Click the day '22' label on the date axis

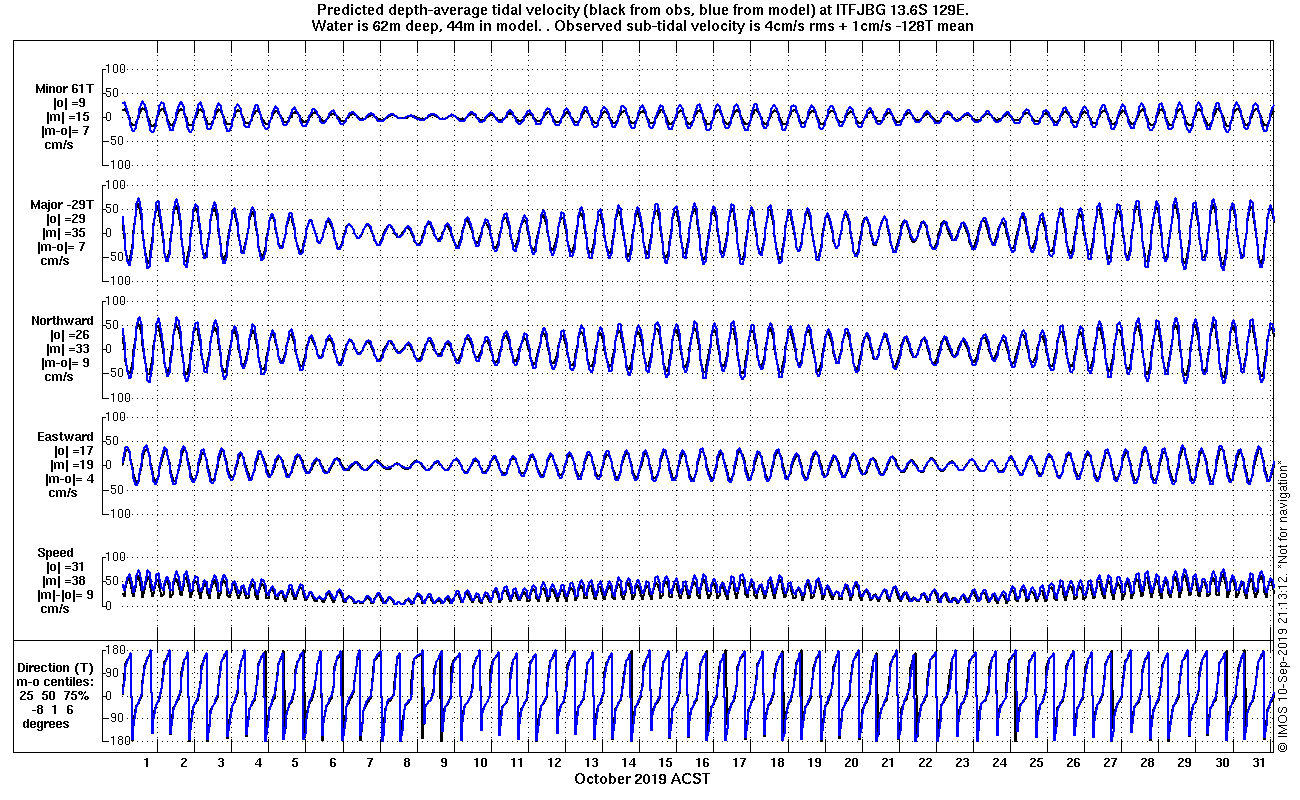pyautogui.click(x=925, y=762)
